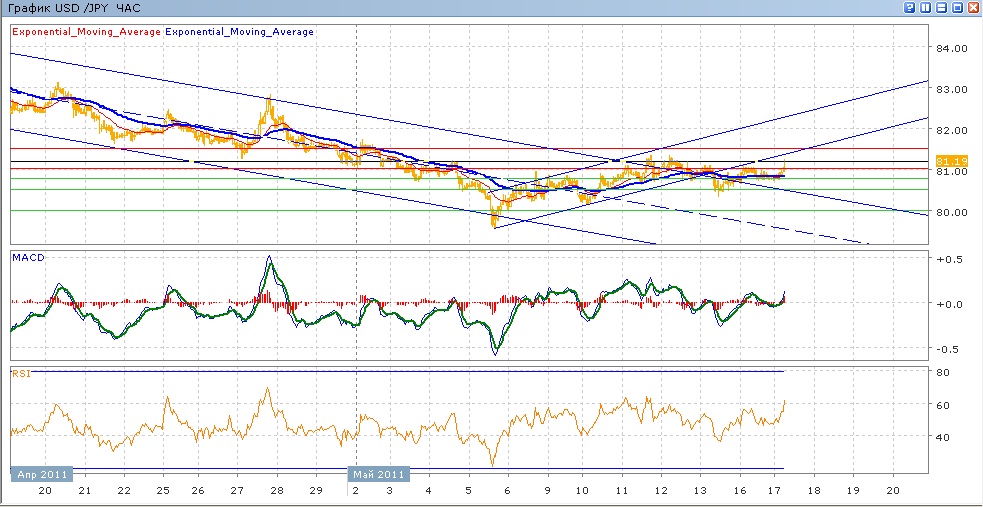Click the help question mark icon
Viewport: 983px width, 507px height.
[910, 7]
